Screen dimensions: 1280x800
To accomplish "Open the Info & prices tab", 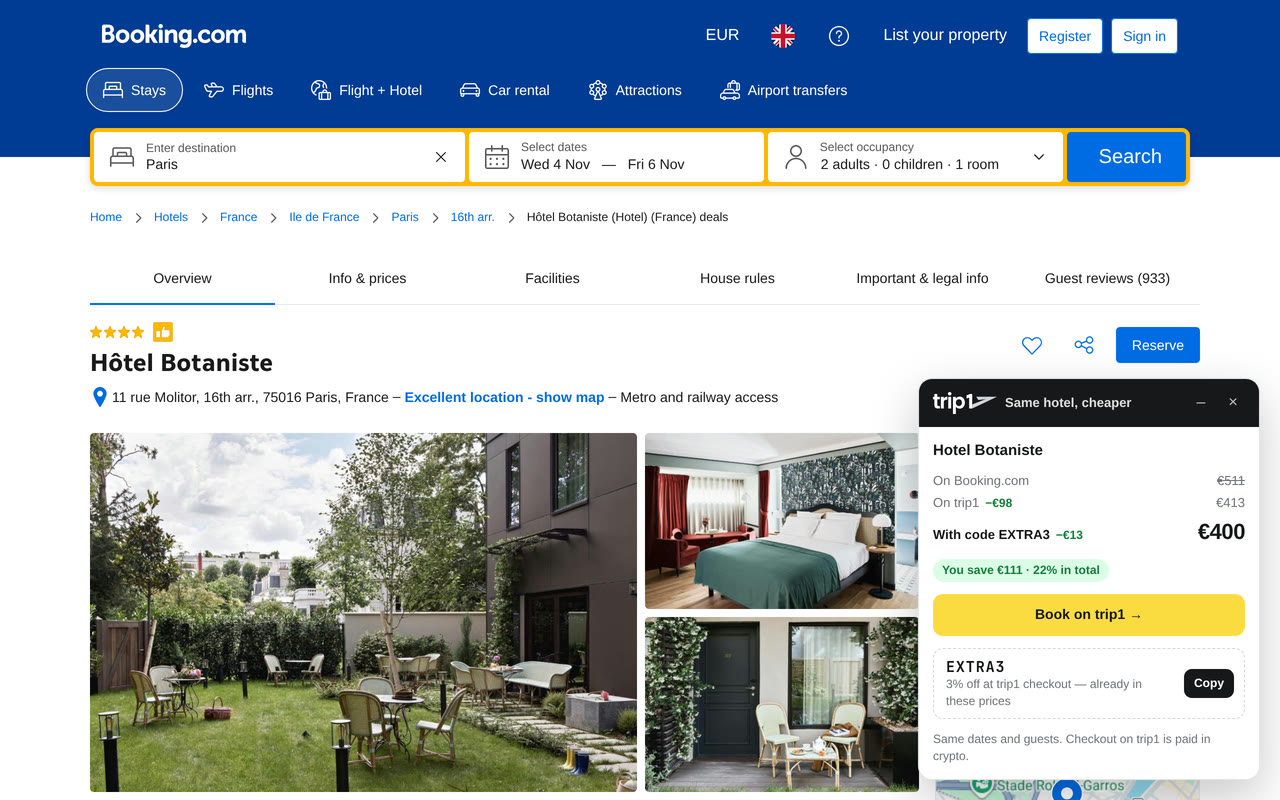I will (367, 279).
